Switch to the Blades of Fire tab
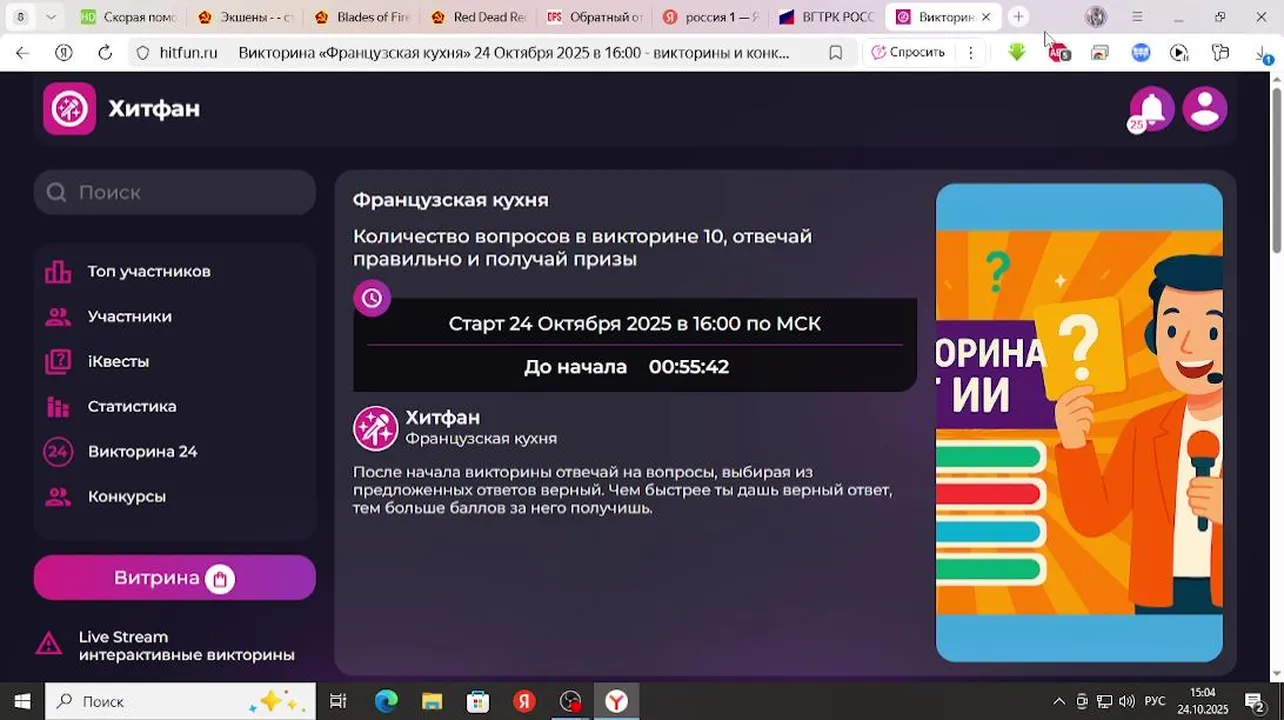 point(362,17)
